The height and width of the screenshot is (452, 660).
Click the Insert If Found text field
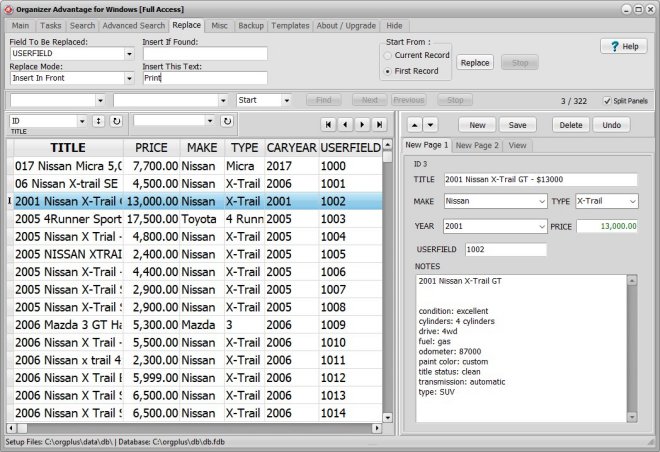(x=205, y=54)
